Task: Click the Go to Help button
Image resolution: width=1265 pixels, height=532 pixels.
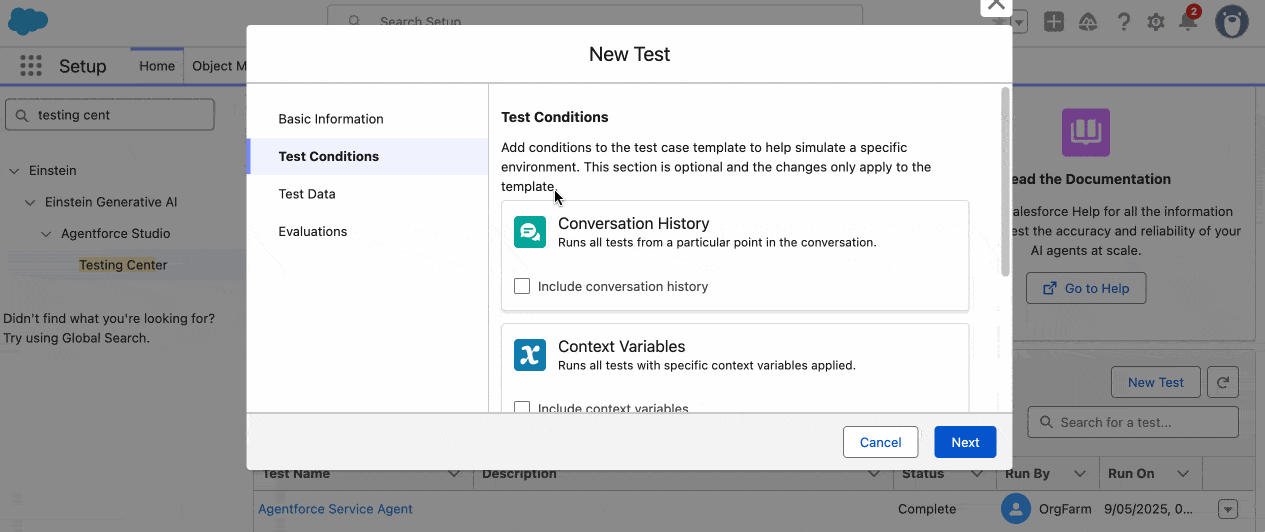Action: click(1086, 288)
